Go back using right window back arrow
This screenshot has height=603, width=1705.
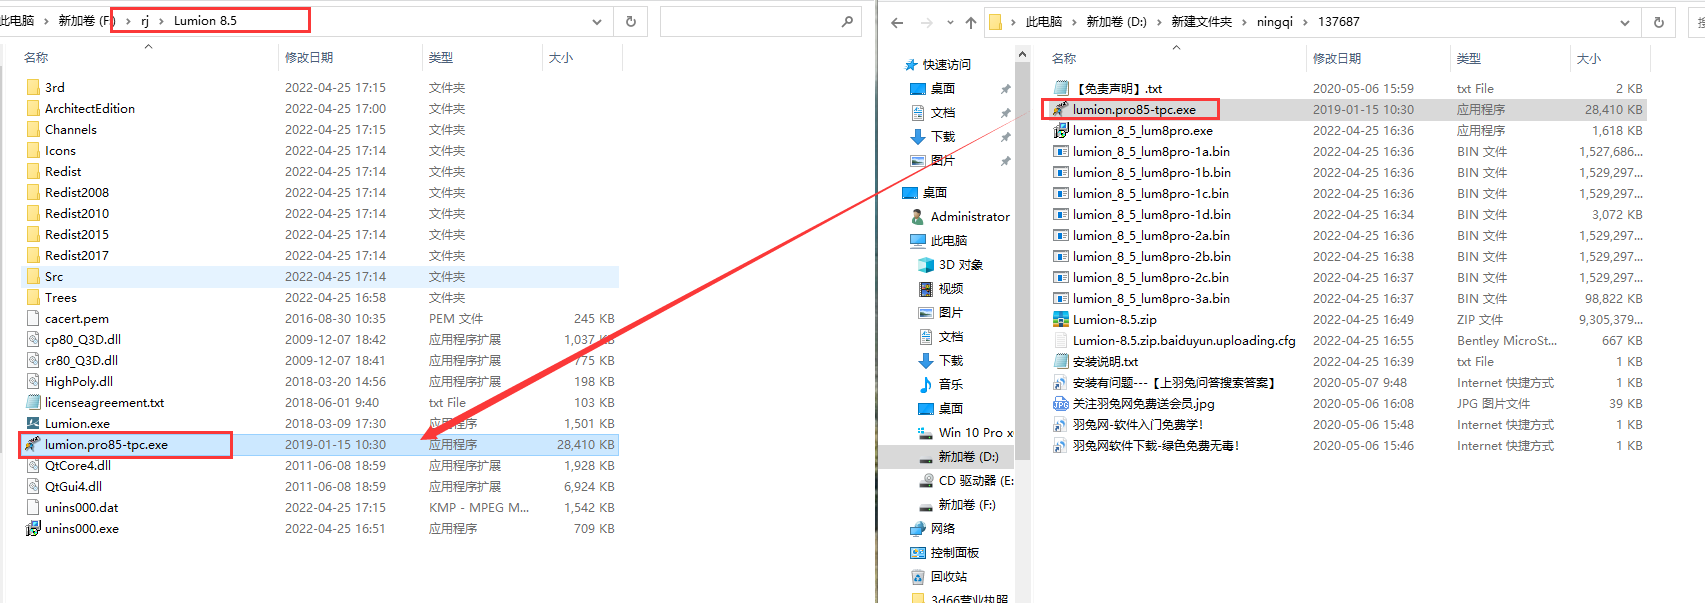click(897, 22)
